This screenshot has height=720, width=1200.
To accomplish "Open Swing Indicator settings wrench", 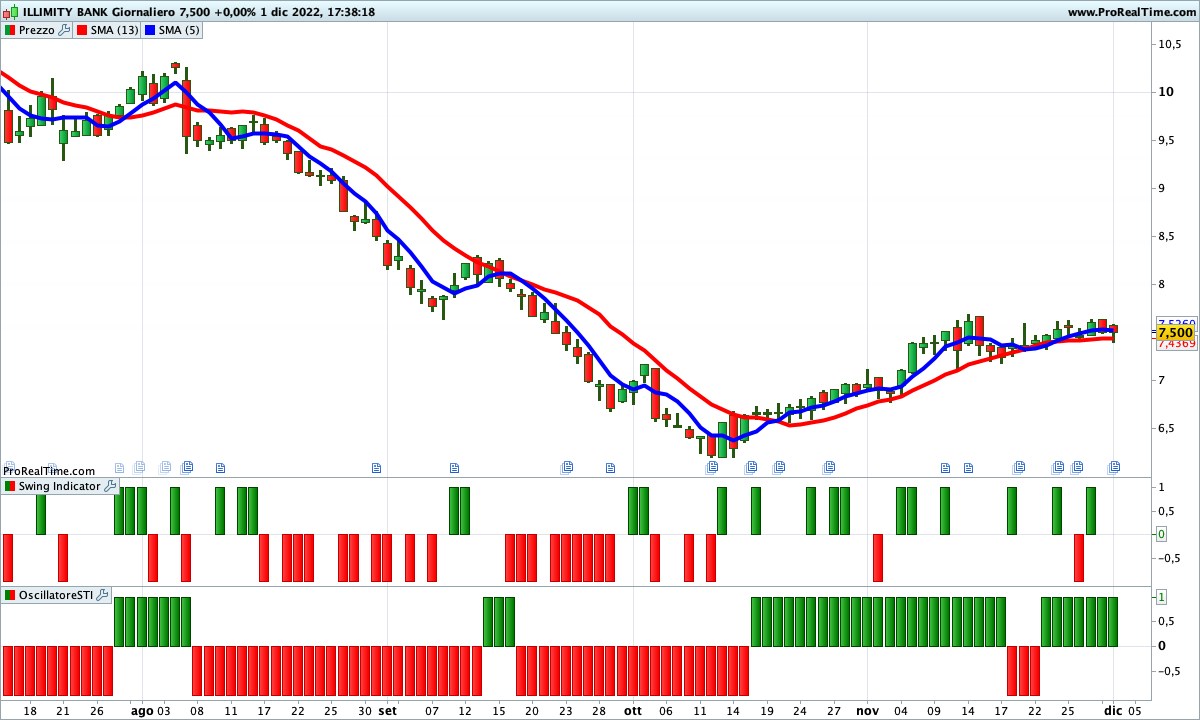I will 110,486.
